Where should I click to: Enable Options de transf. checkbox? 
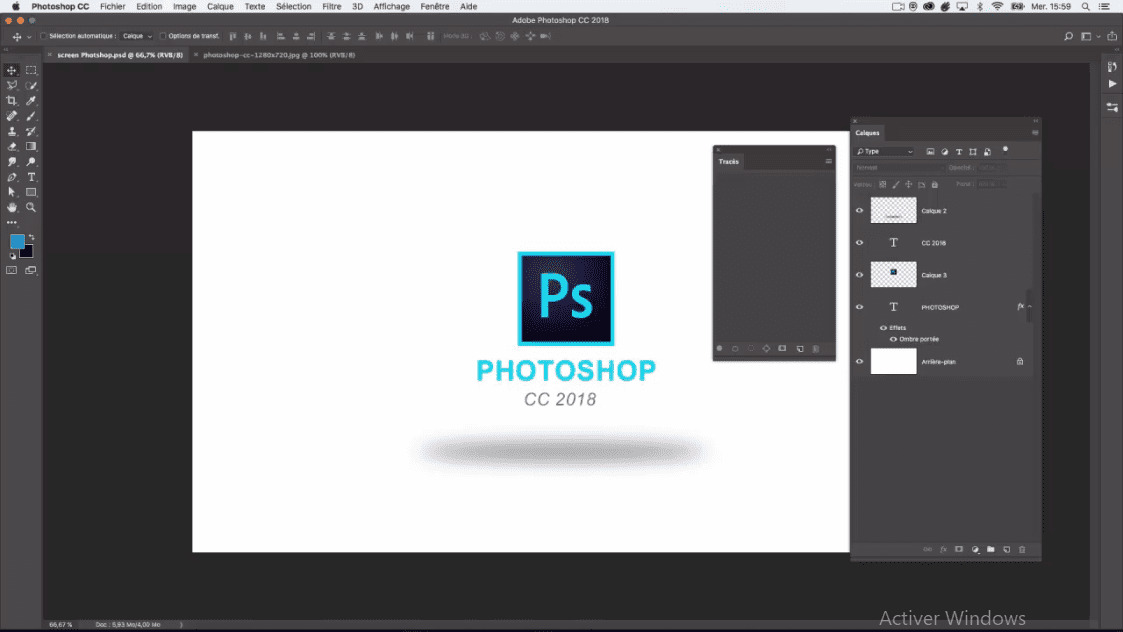163,36
